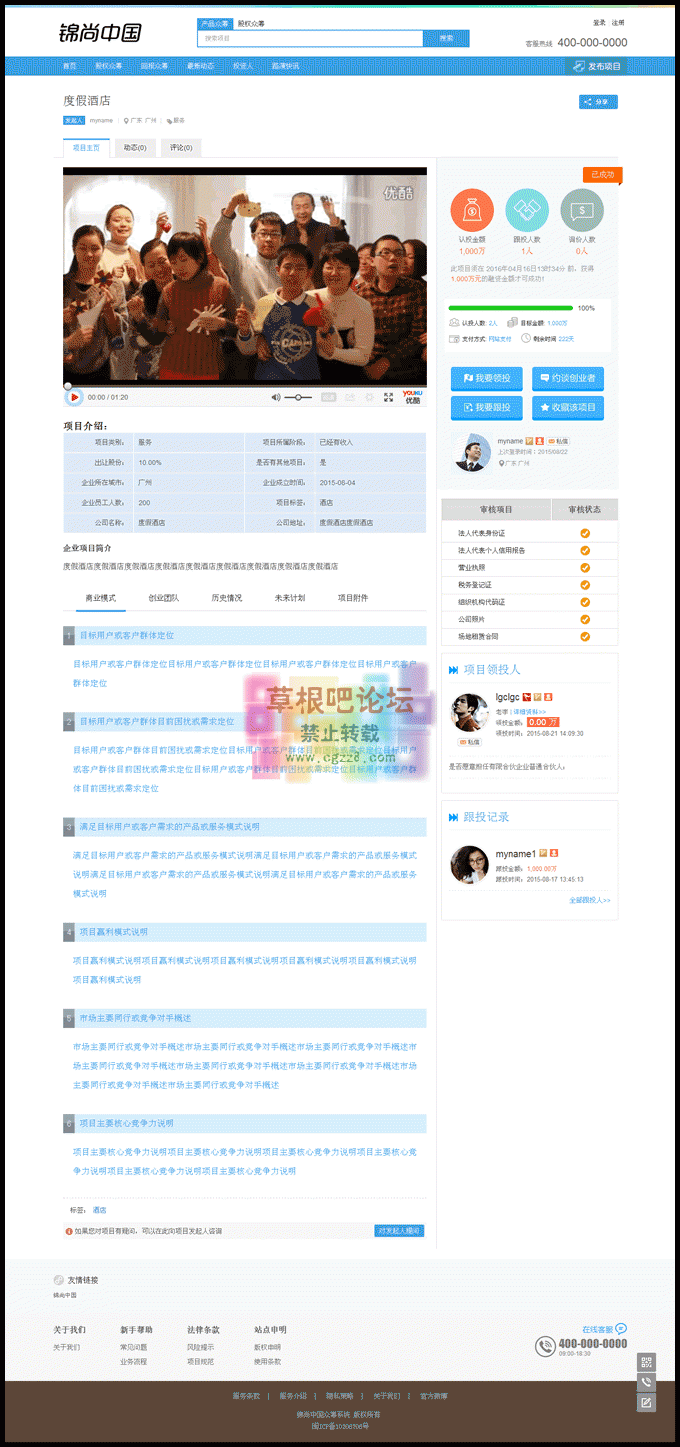This screenshot has height=1447, width=680.
Task: Open the 风险提示 footer link
Action: [200, 1347]
